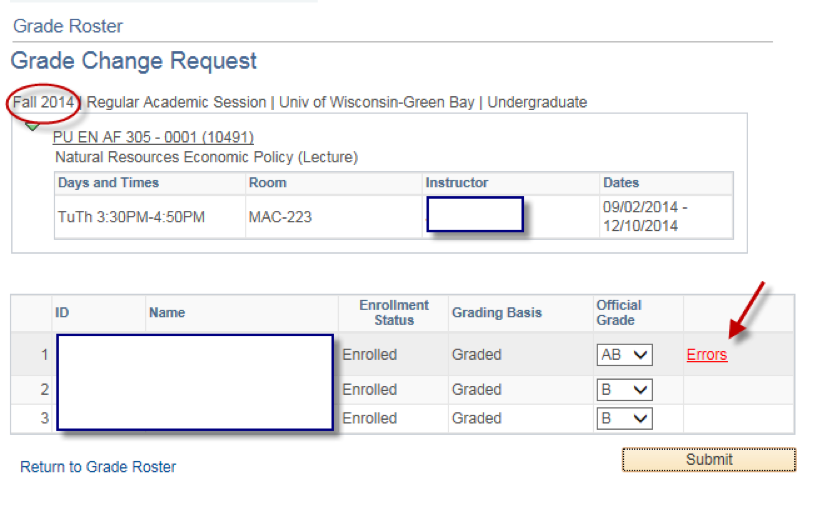Click the Grading Basis column header
828x511 pixels.
click(x=497, y=313)
